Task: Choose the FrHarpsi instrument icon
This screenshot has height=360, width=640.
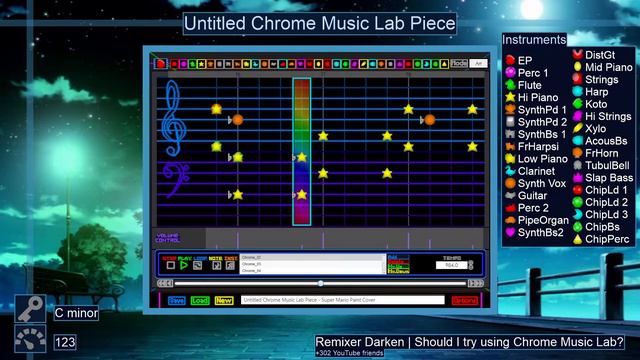Action: 237,64
